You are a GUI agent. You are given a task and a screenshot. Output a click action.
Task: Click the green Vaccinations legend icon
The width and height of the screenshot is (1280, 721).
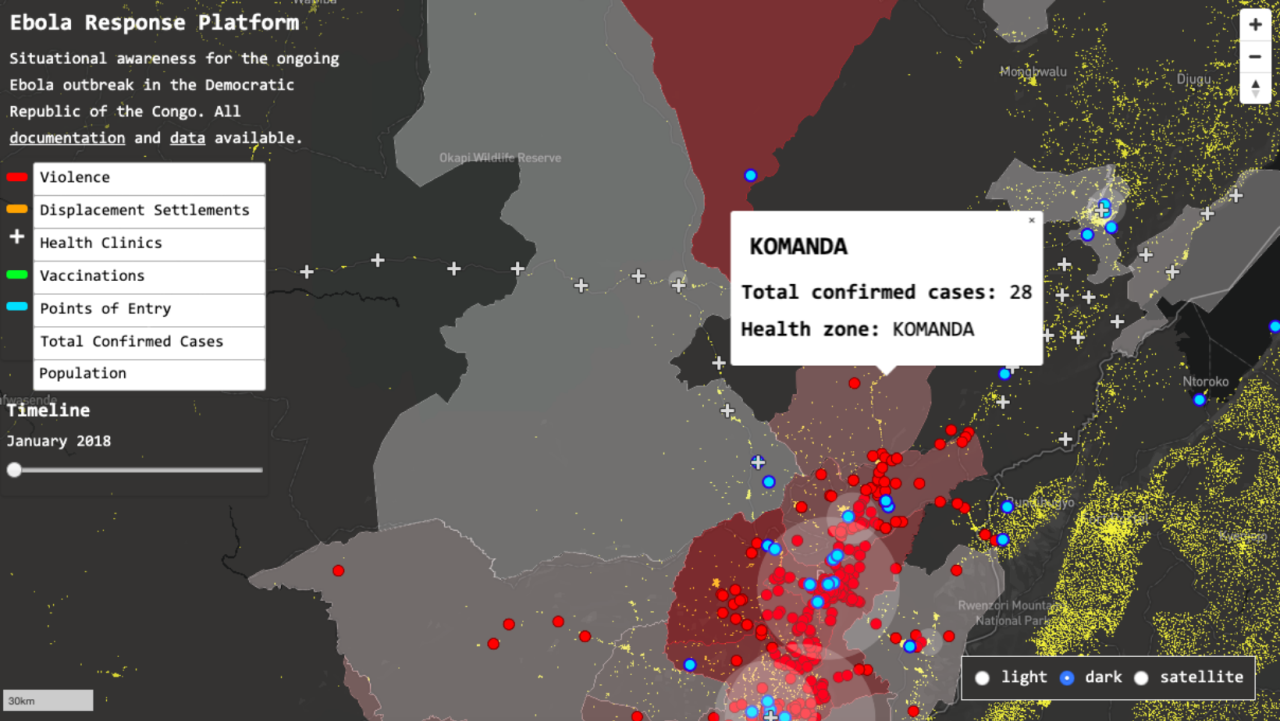(x=17, y=276)
